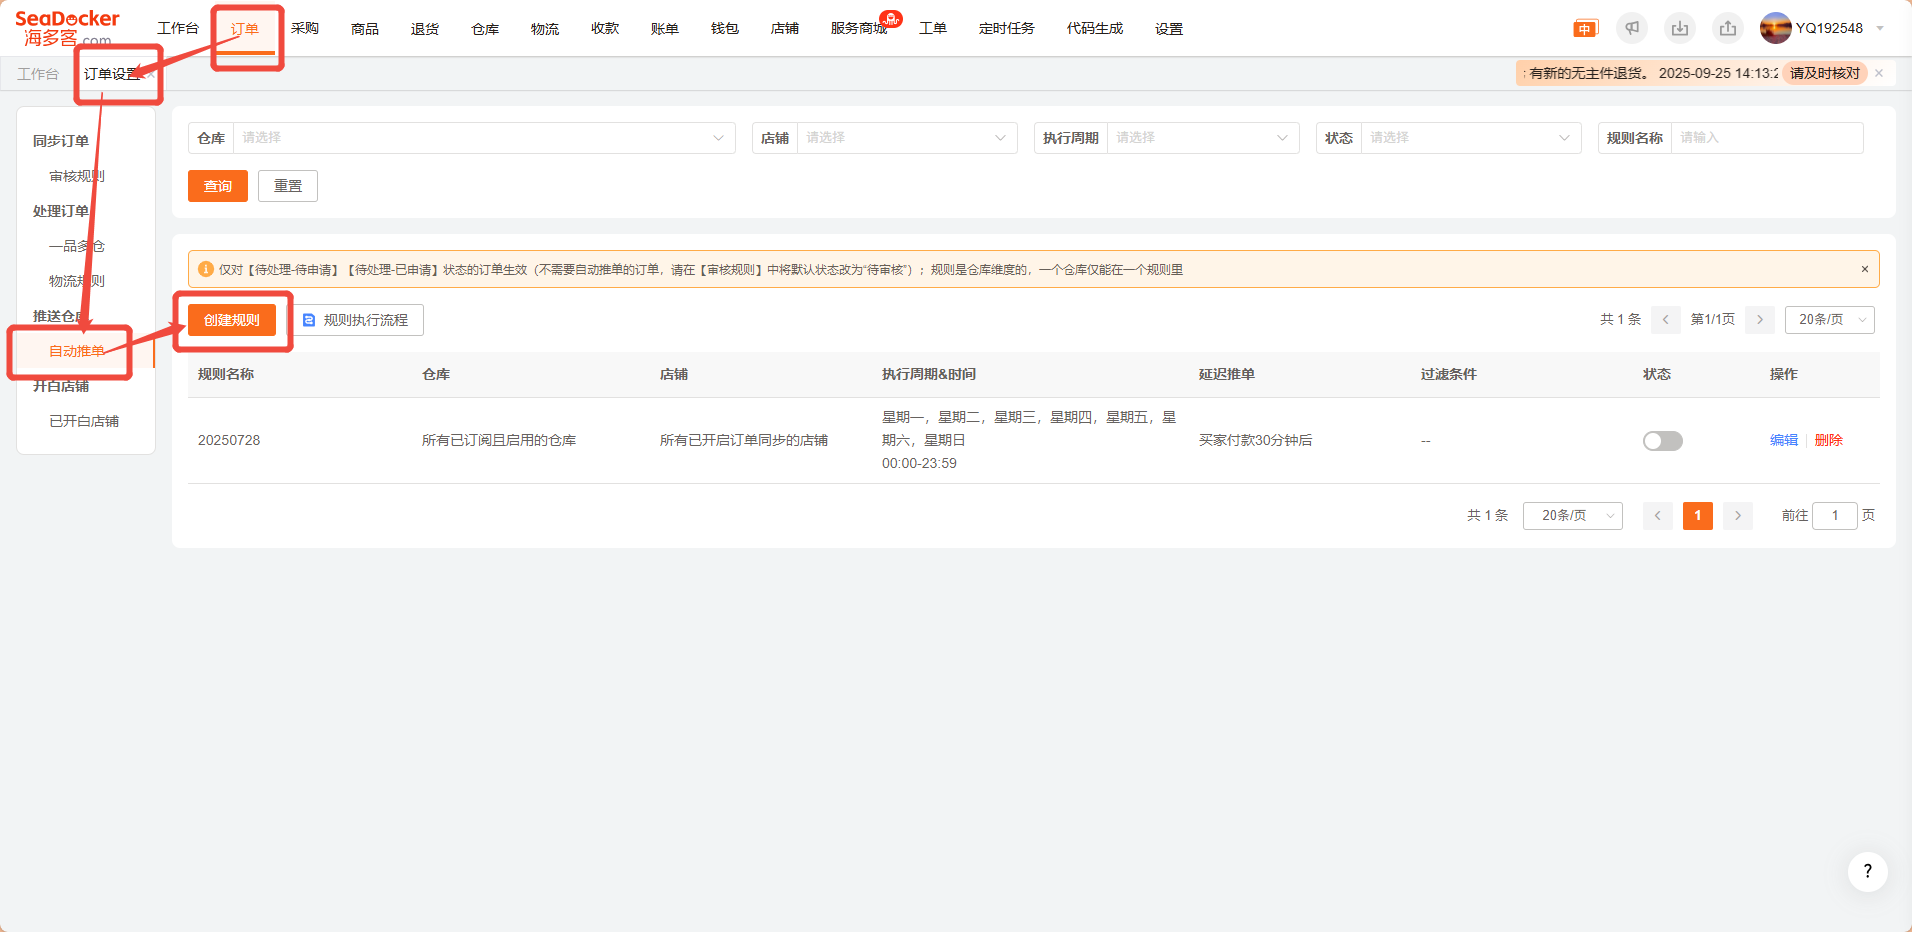
Task: Open the help question mark button
Action: tap(1867, 871)
